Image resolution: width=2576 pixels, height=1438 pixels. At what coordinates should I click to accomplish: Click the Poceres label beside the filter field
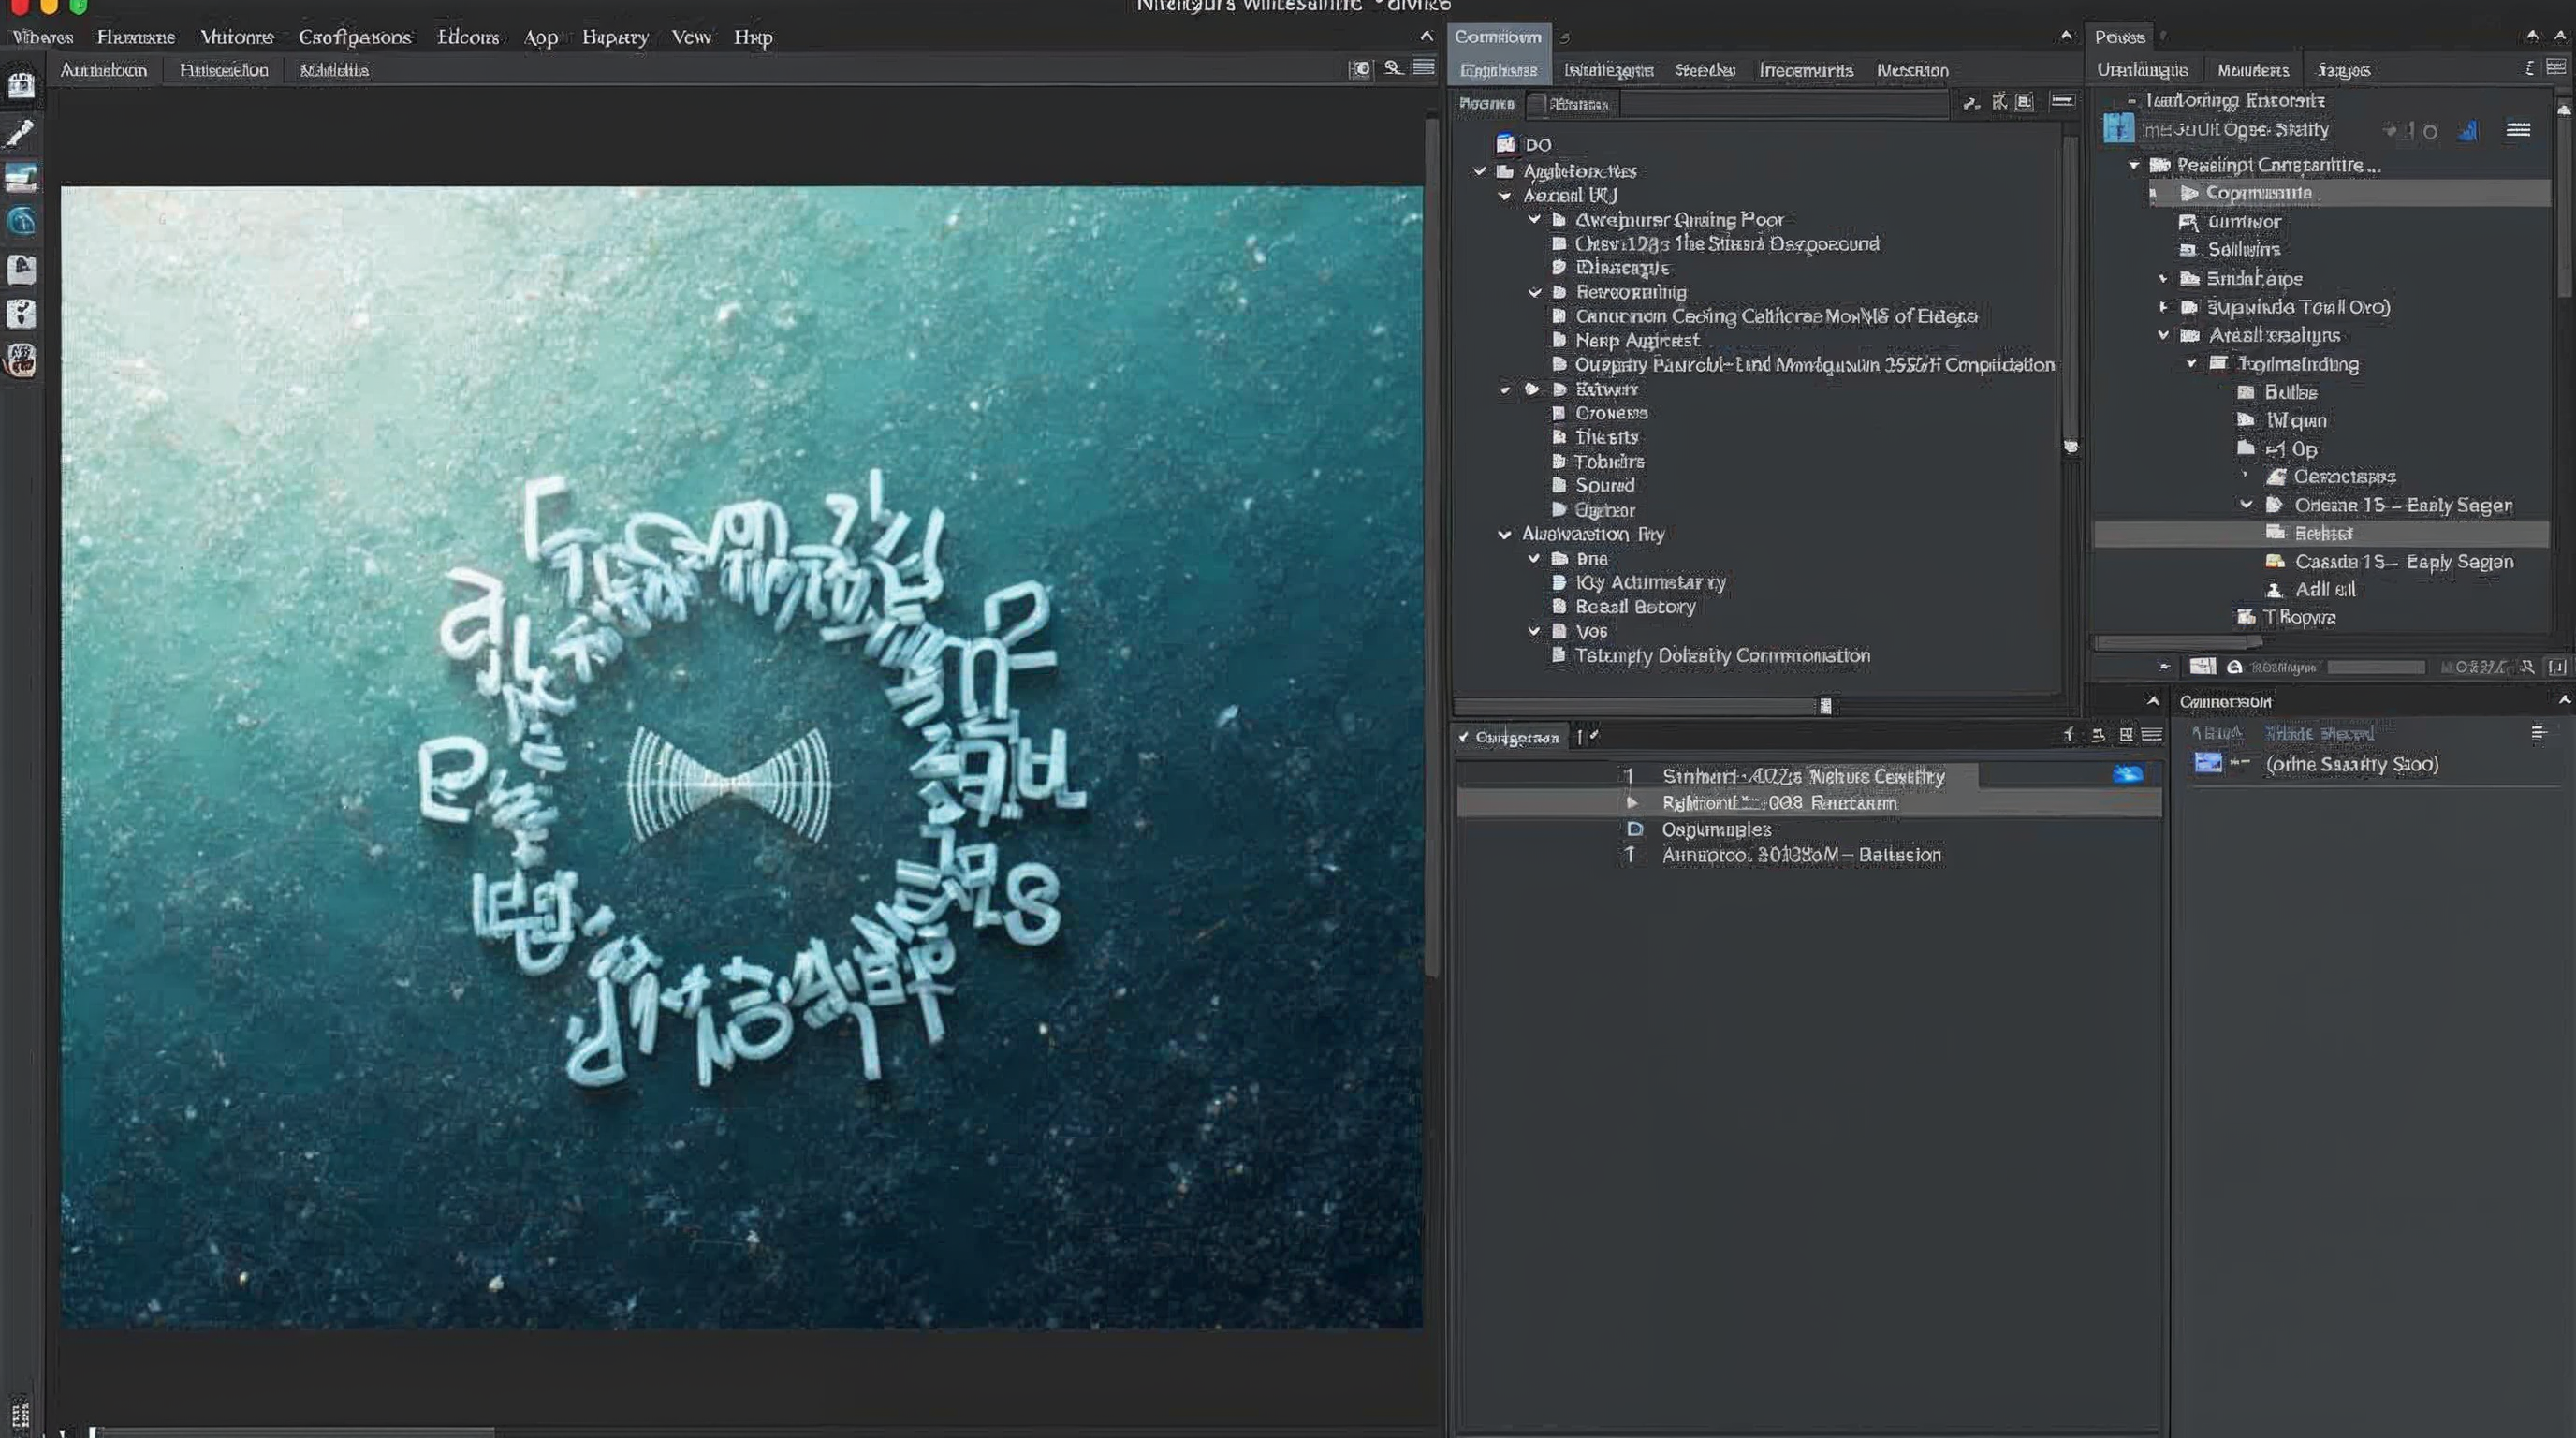click(1486, 103)
